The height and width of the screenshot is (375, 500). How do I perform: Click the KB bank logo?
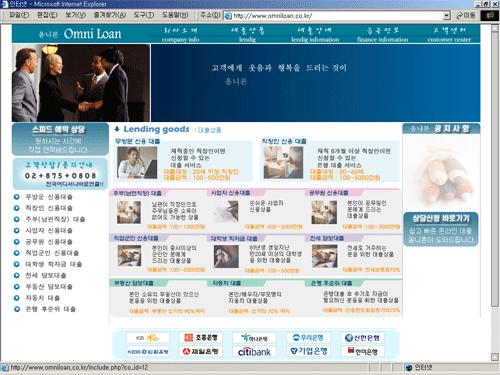(x=148, y=338)
